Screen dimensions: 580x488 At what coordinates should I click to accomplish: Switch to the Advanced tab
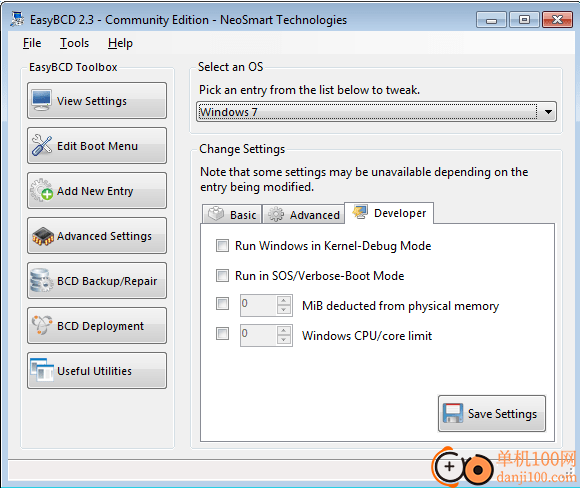303,215
